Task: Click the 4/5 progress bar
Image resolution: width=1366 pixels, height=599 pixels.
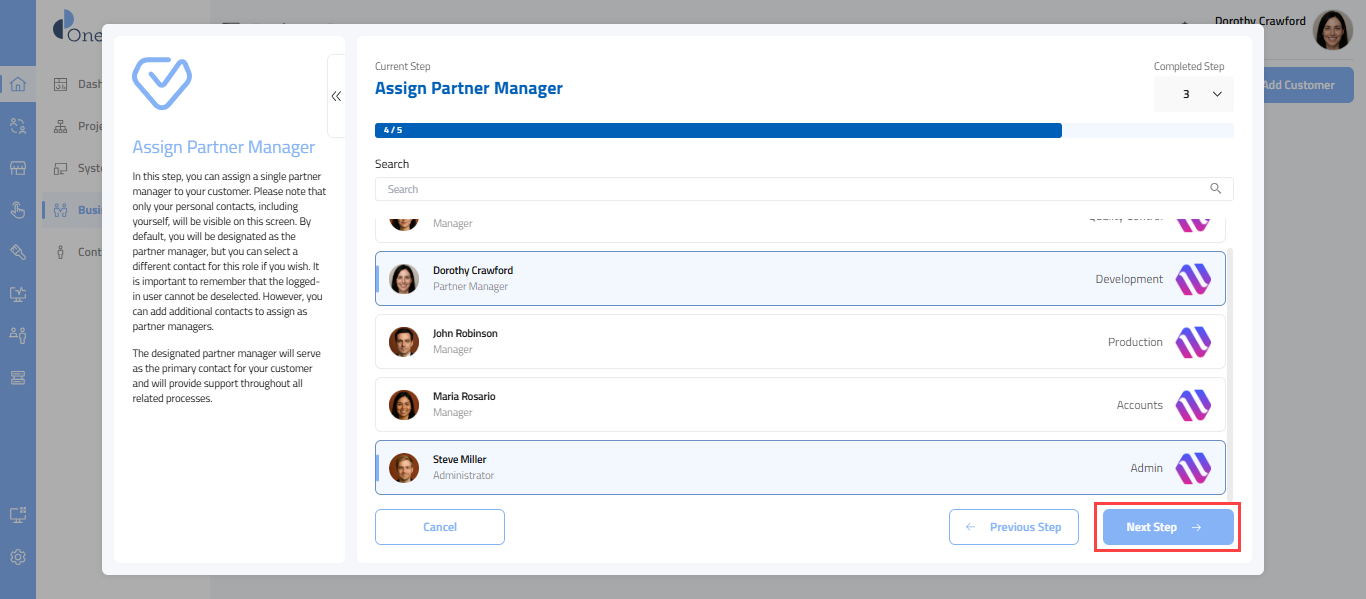Action: coord(717,130)
